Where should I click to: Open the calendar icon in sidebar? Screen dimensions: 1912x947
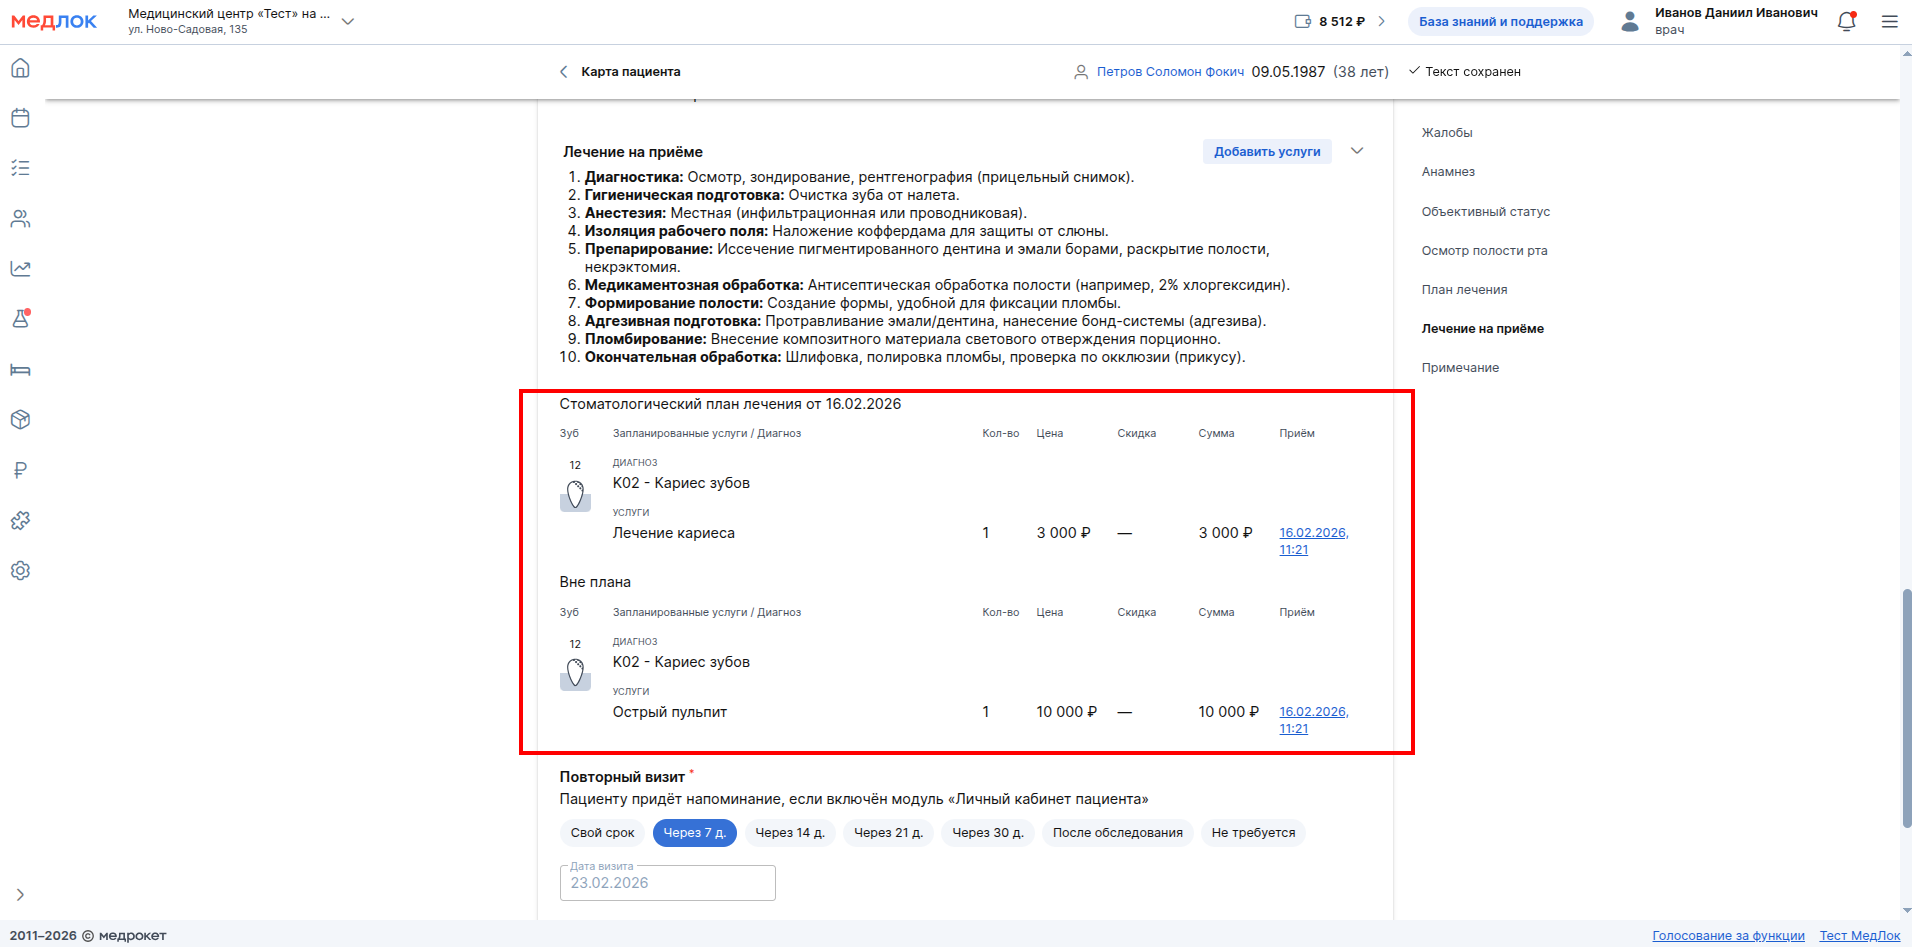point(20,118)
